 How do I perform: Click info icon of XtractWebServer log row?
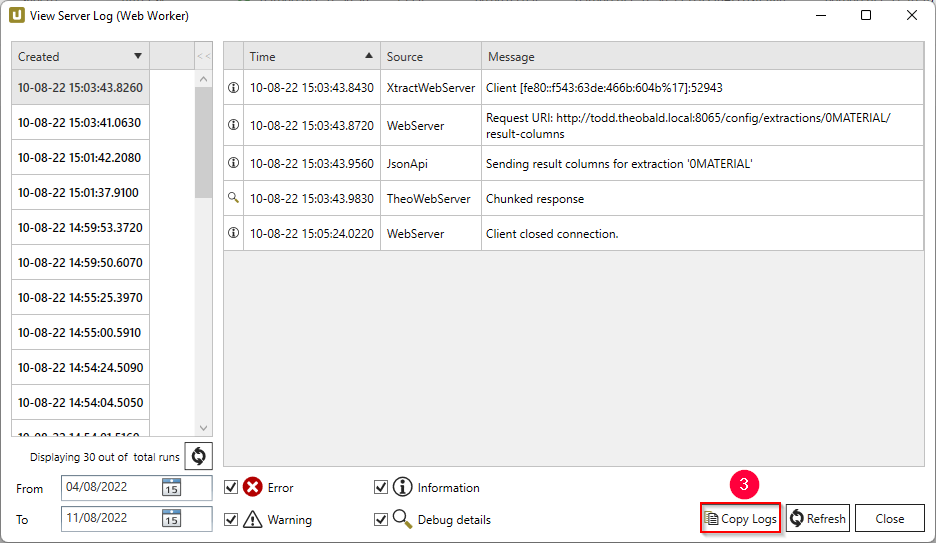(233, 88)
